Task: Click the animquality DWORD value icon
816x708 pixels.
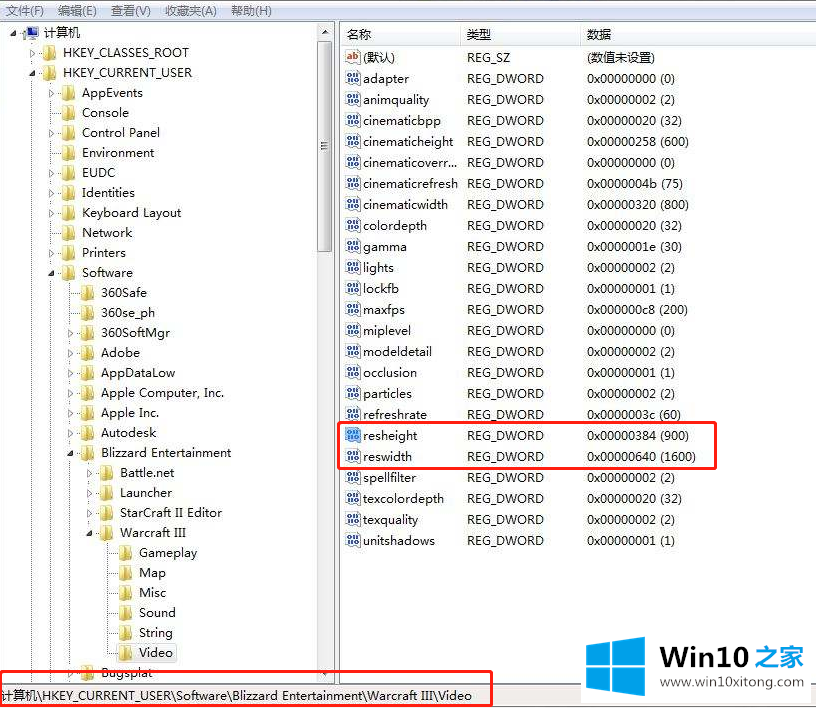Action: 353,99
